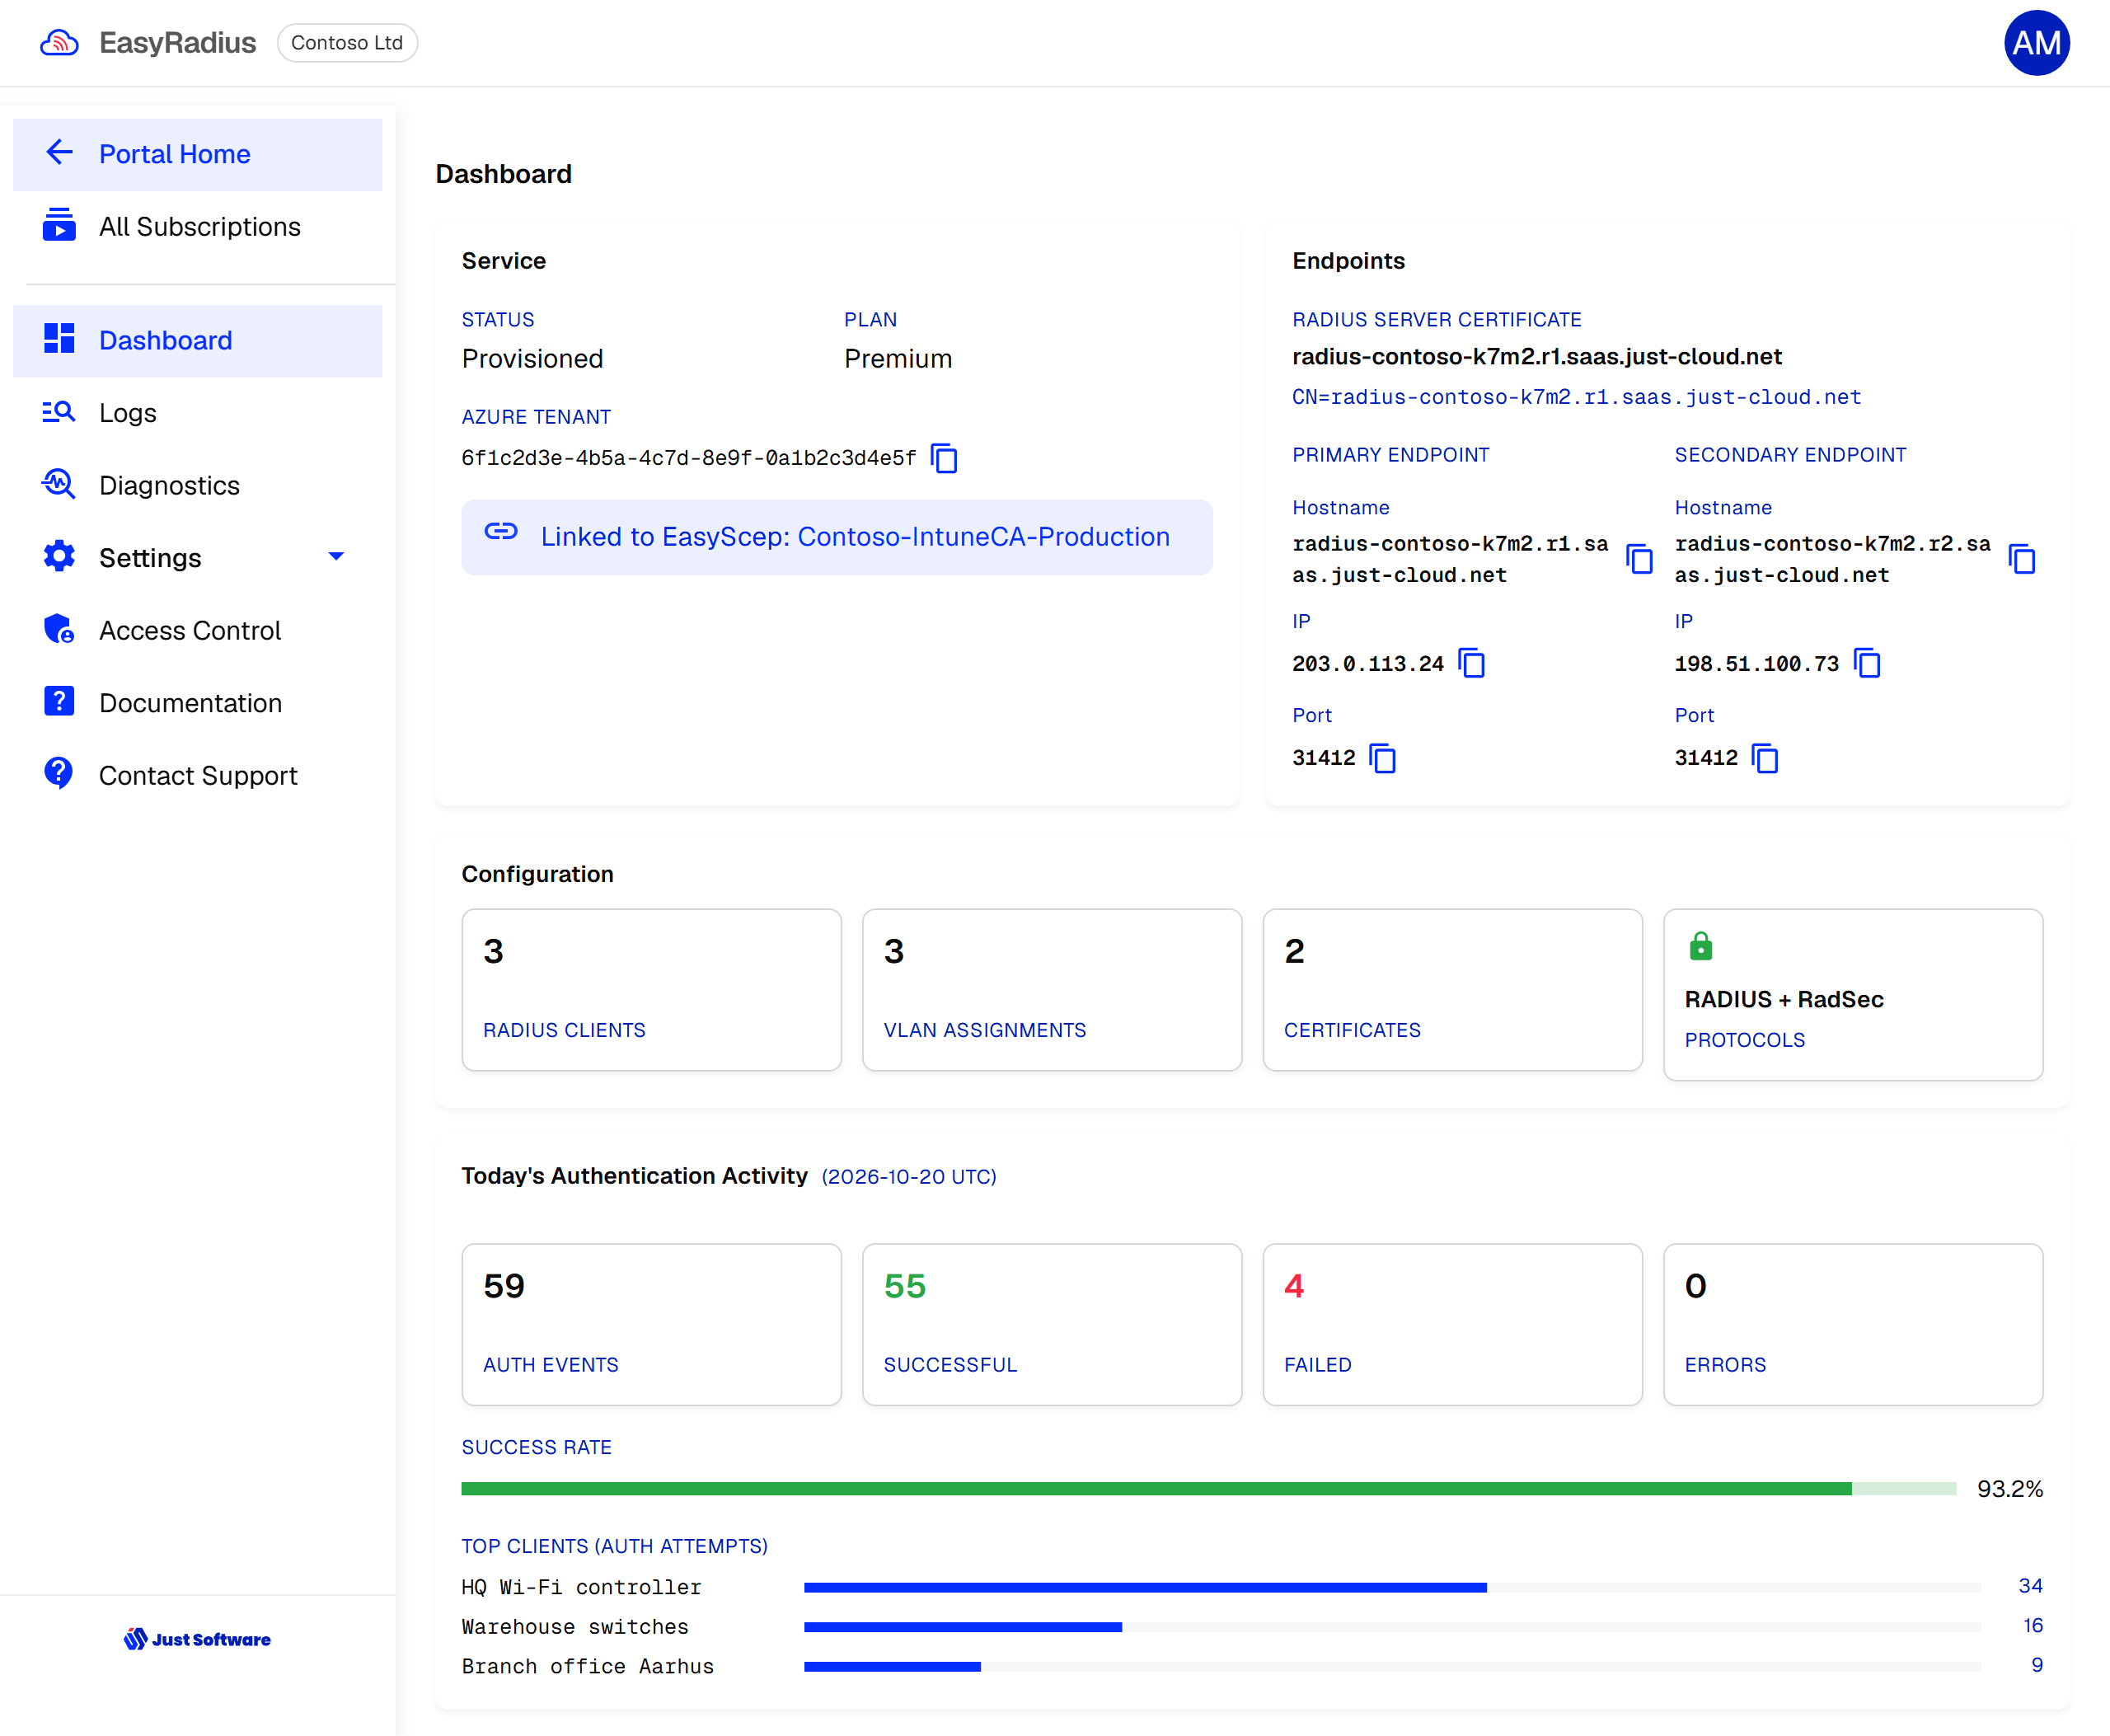Open the VLAN Assignments card
The height and width of the screenshot is (1736, 2110).
[1052, 990]
